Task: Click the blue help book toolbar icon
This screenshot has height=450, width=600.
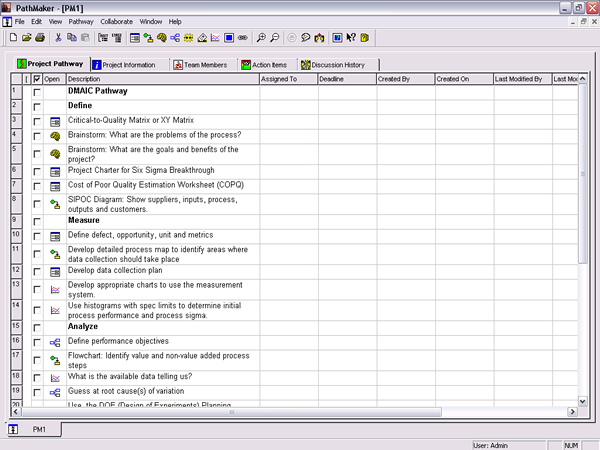Action: point(337,38)
